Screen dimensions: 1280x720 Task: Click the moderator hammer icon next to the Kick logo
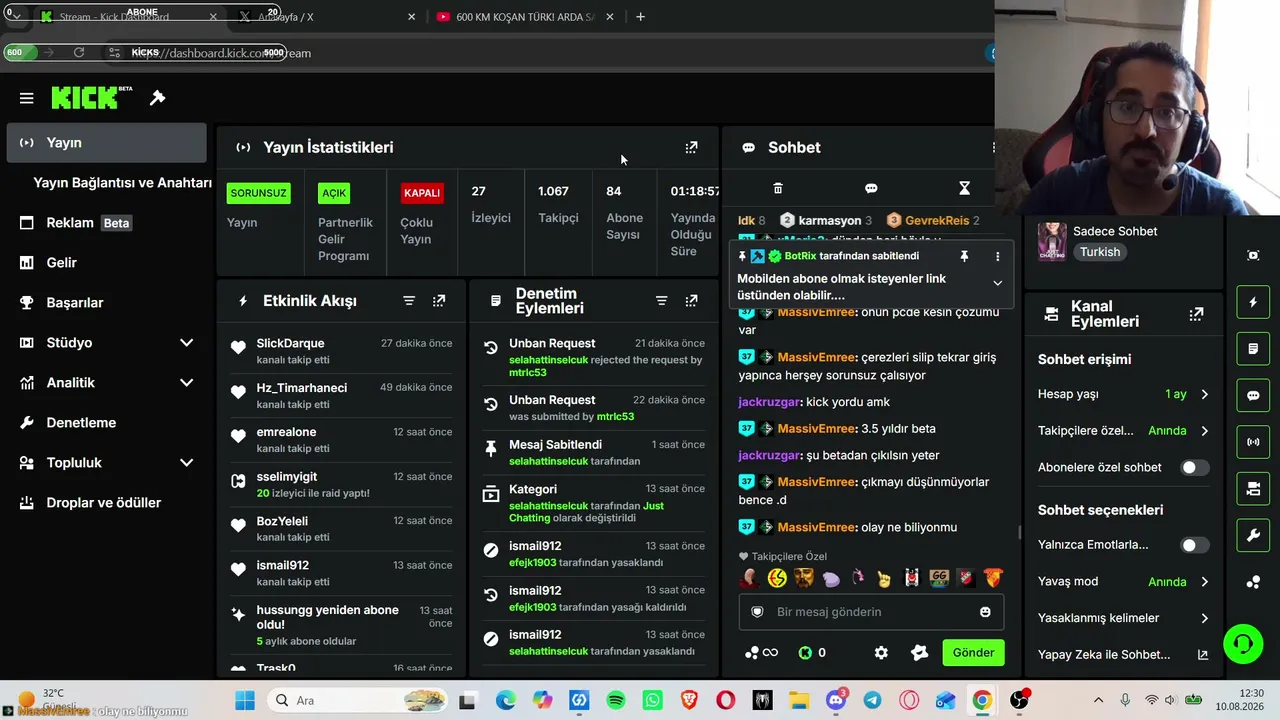point(157,98)
